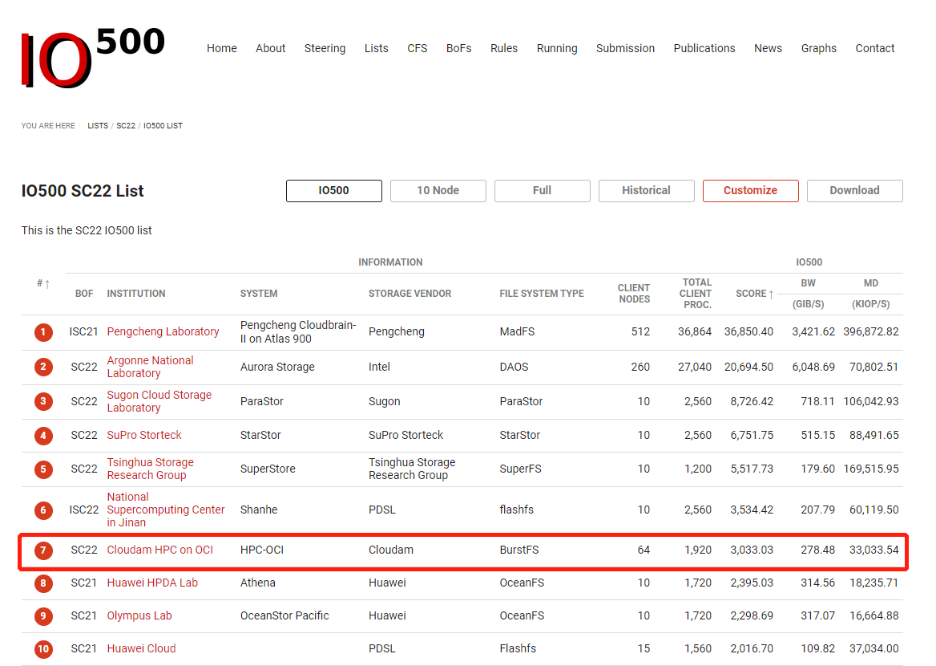This screenshot has height=666, width=936.
Task: Select BurstFS file system cell
Action: tap(519, 550)
